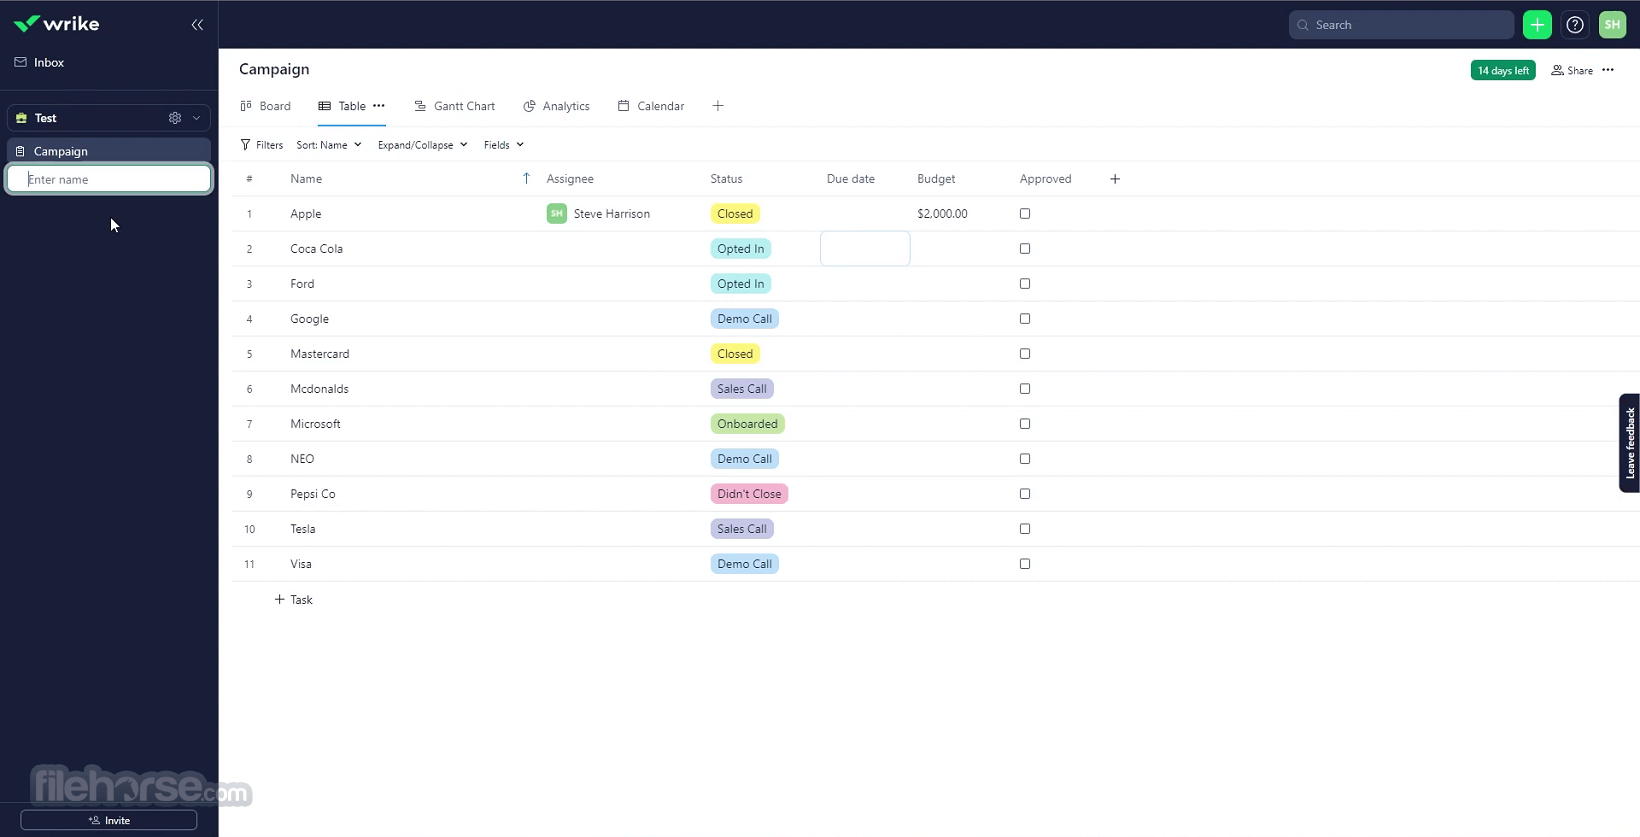Click the Approved column header
1640x837 pixels.
1046,179
